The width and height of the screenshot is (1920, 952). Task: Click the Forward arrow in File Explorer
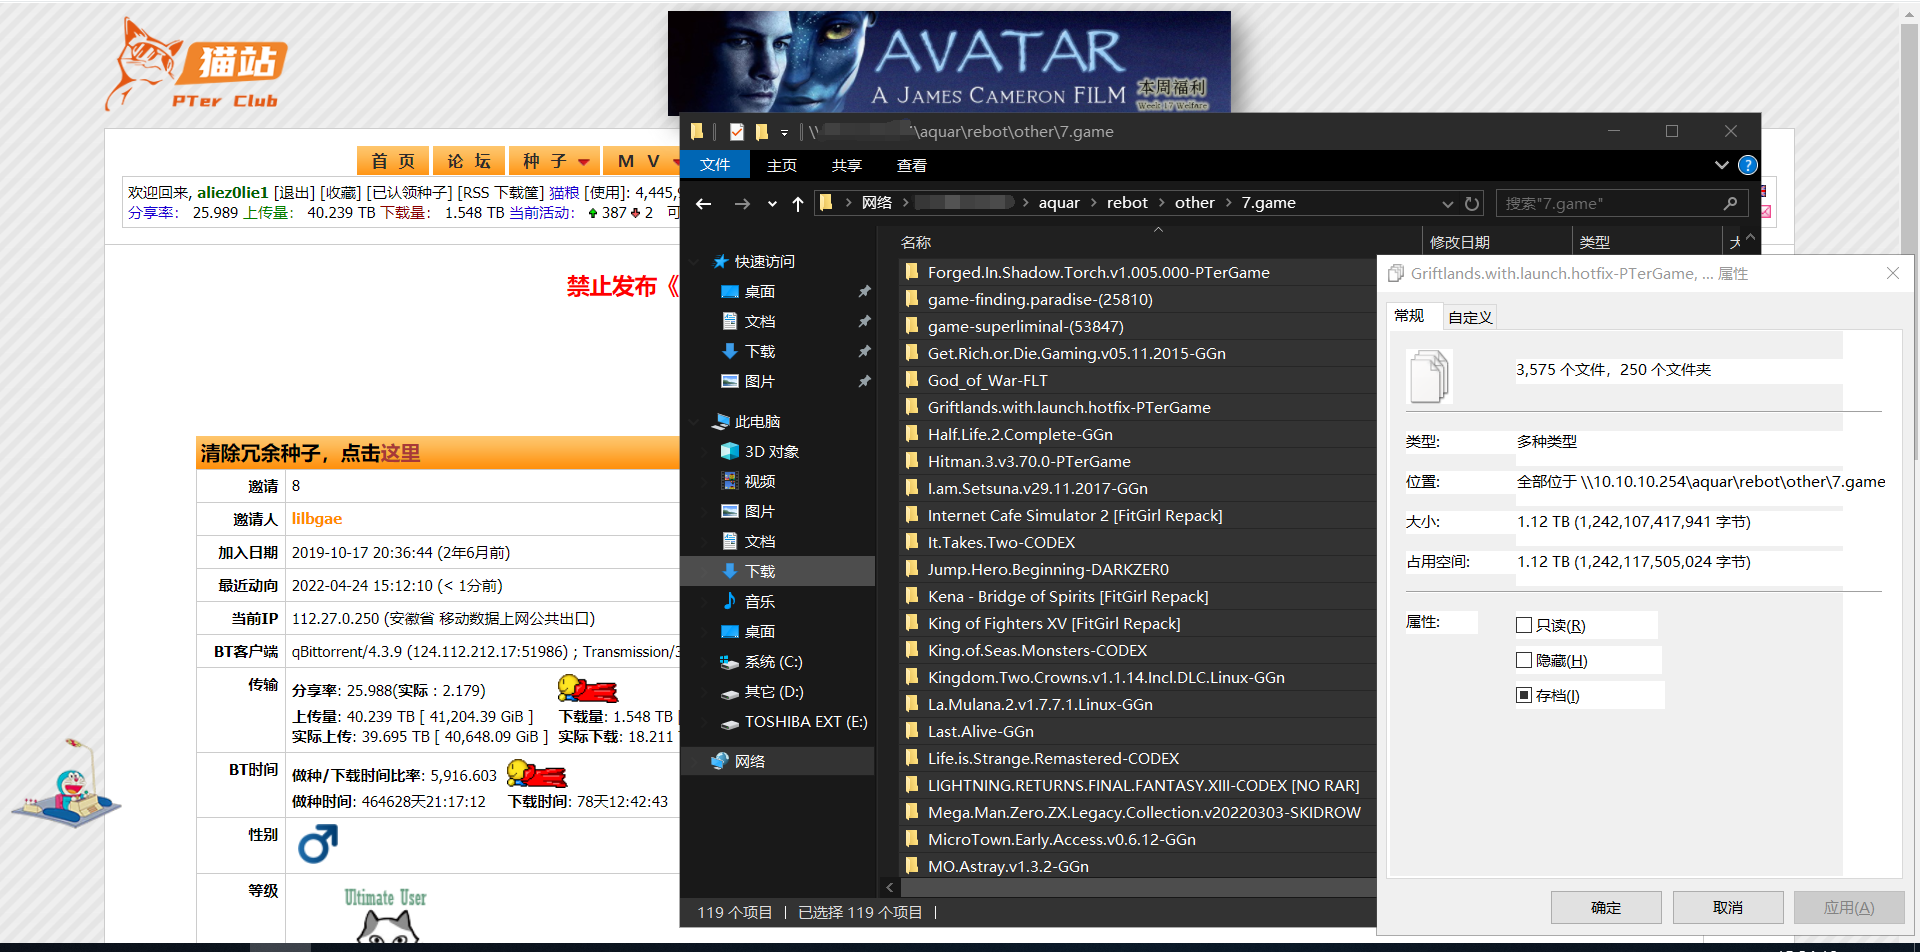742,204
